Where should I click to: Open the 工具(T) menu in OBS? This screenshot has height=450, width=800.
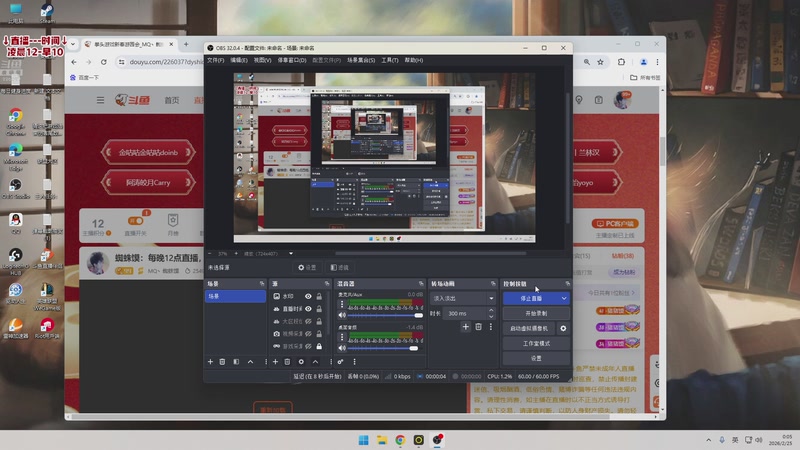[390, 60]
